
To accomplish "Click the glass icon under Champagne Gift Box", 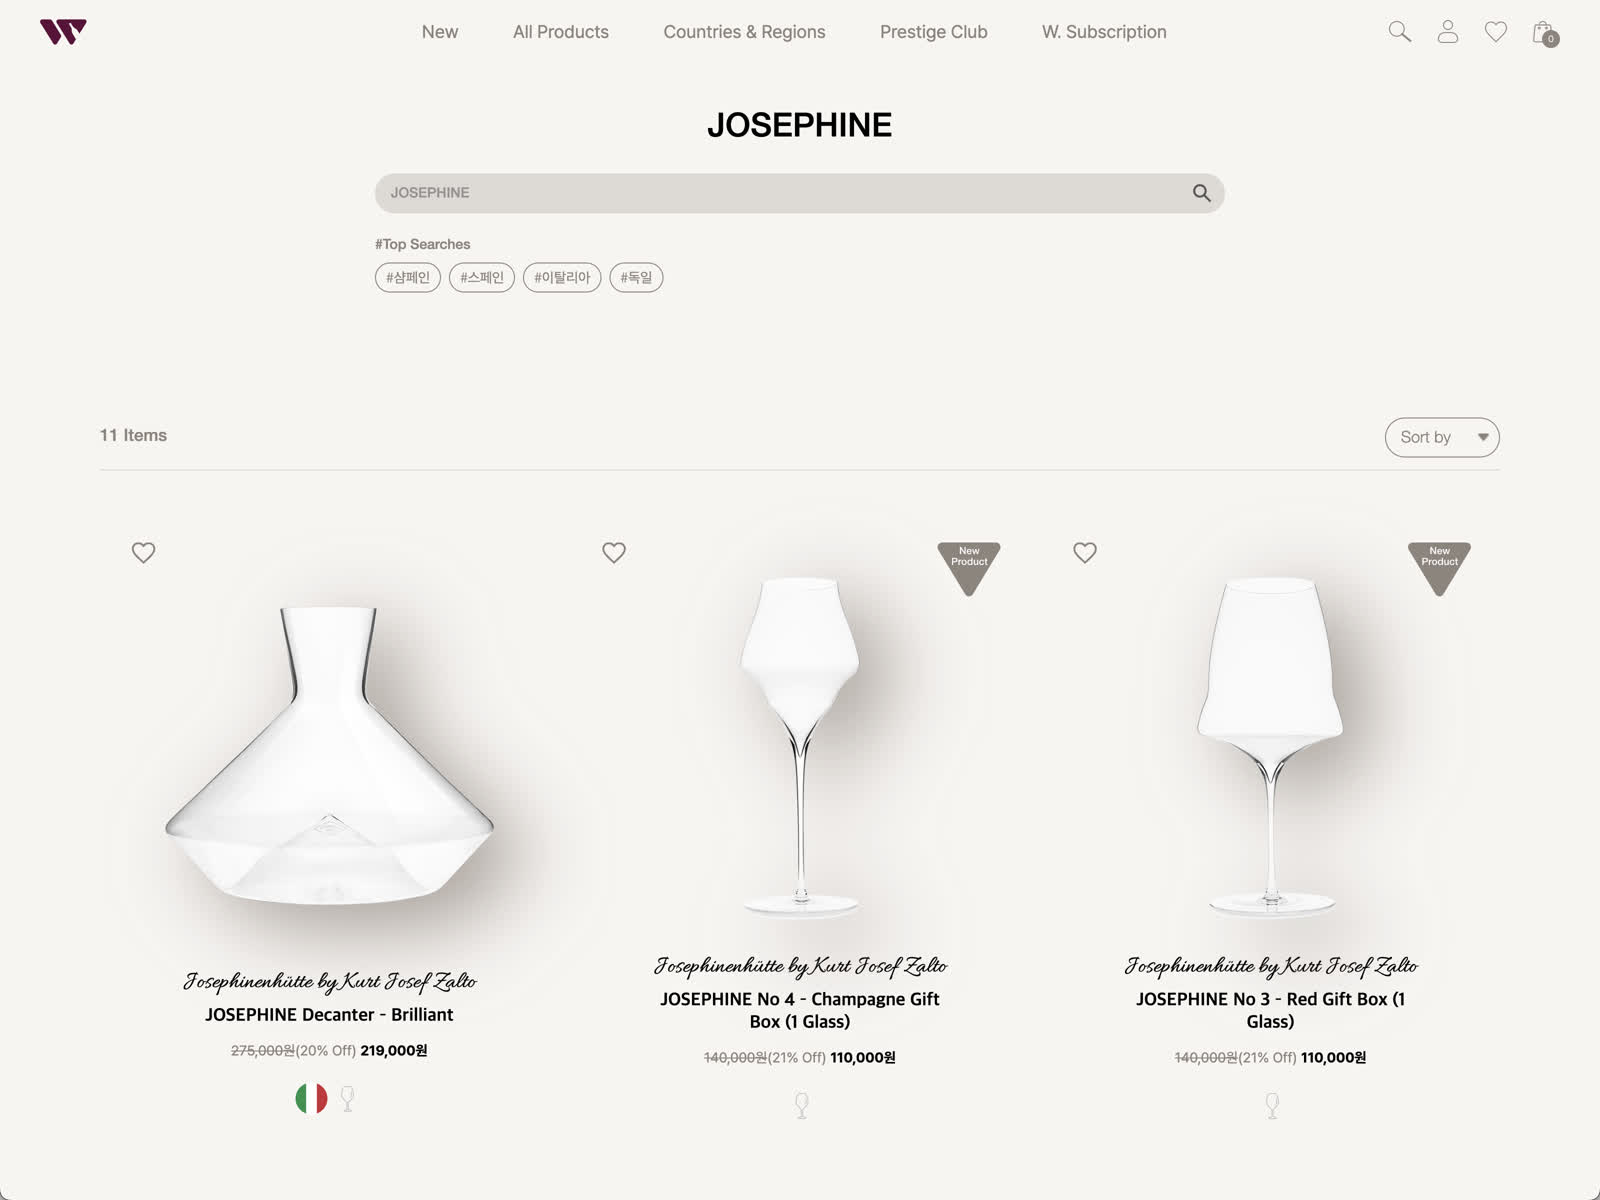I will [801, 1105].
